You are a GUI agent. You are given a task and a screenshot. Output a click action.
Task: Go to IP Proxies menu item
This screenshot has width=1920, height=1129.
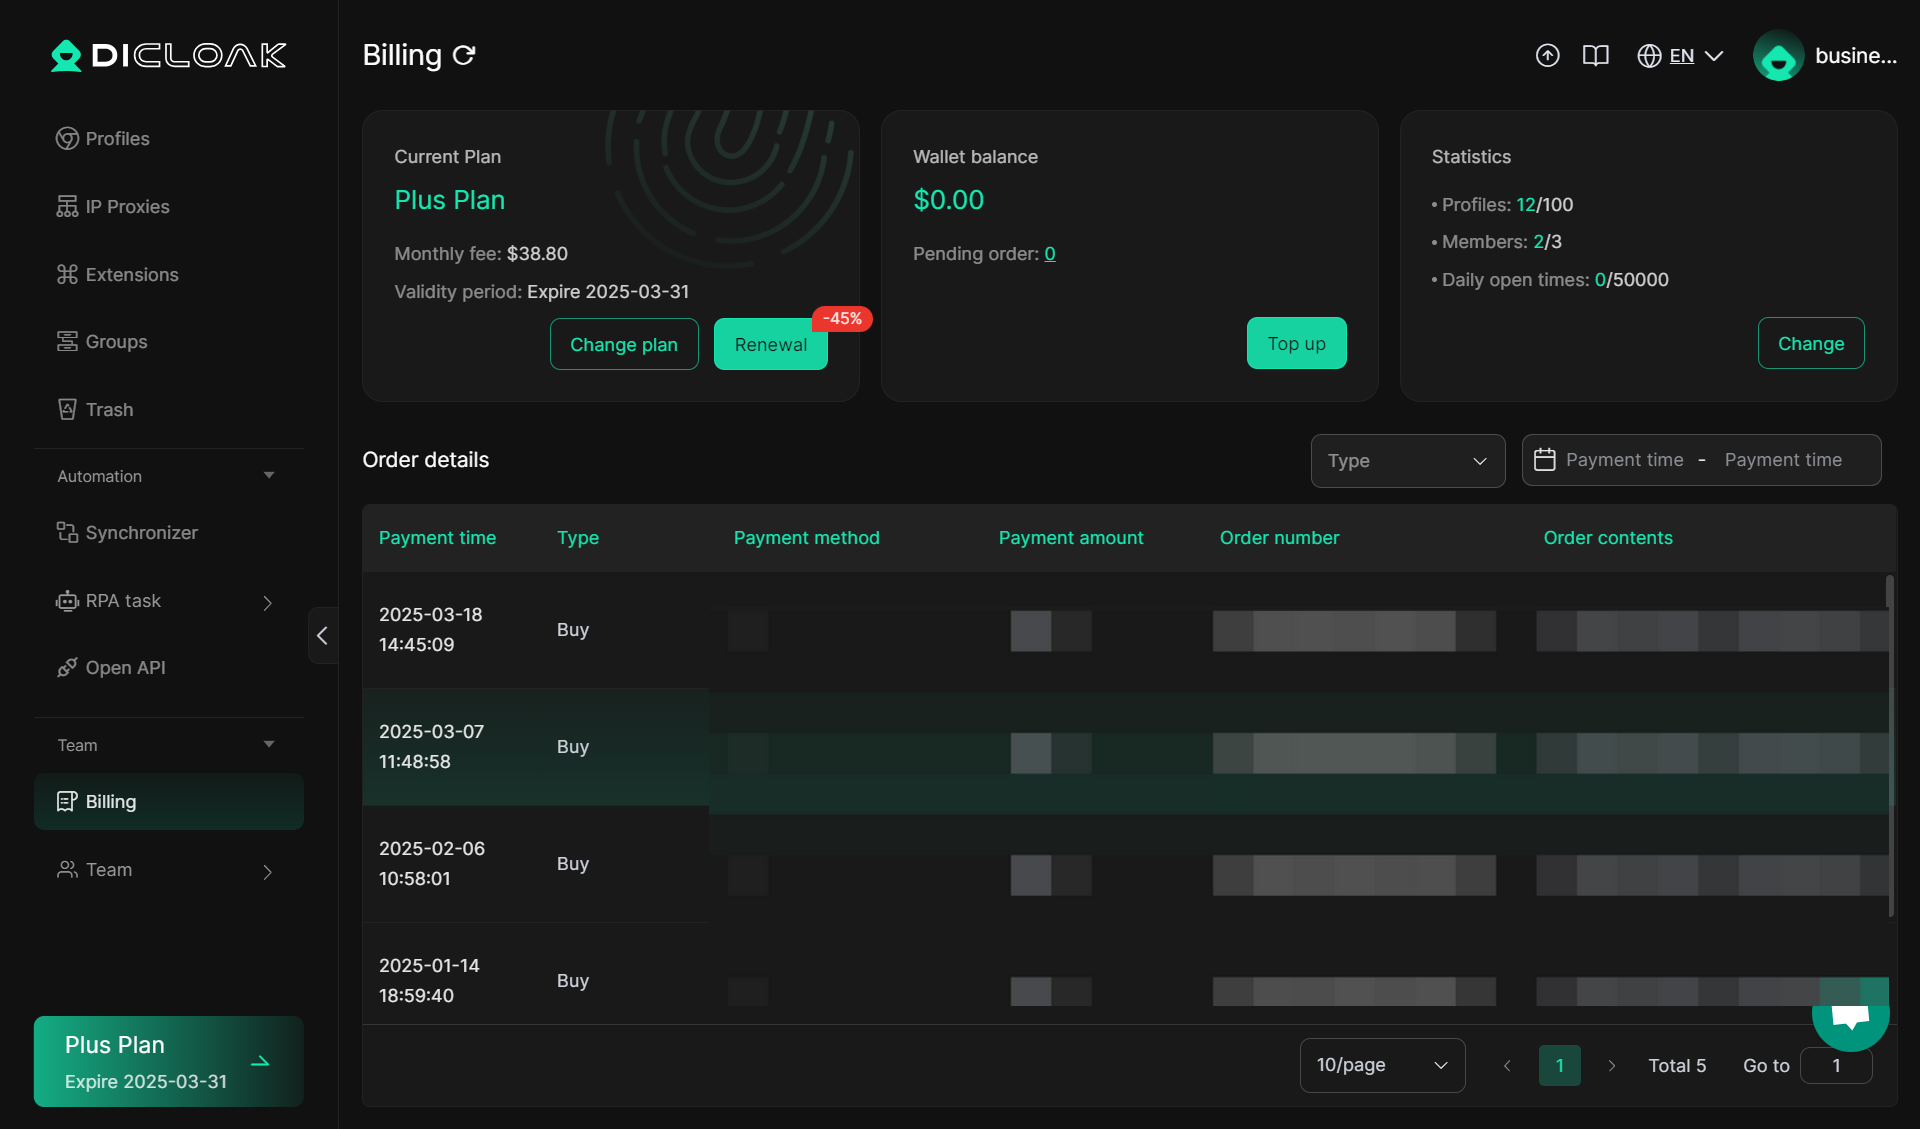click(127, 207)
